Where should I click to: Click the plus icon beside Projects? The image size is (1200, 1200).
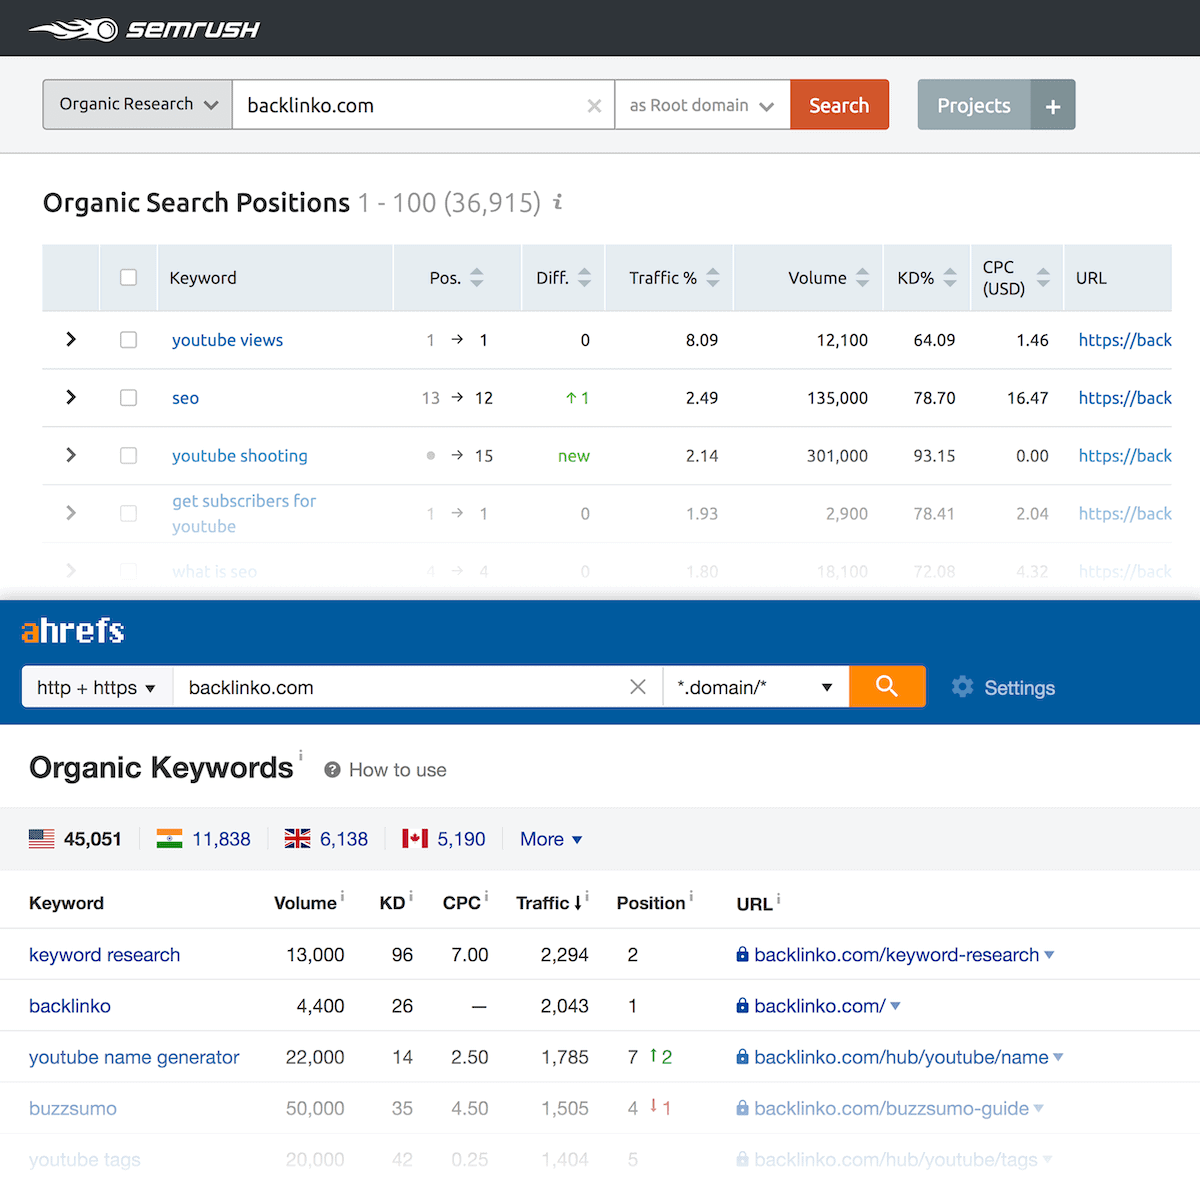[1053, 105]
